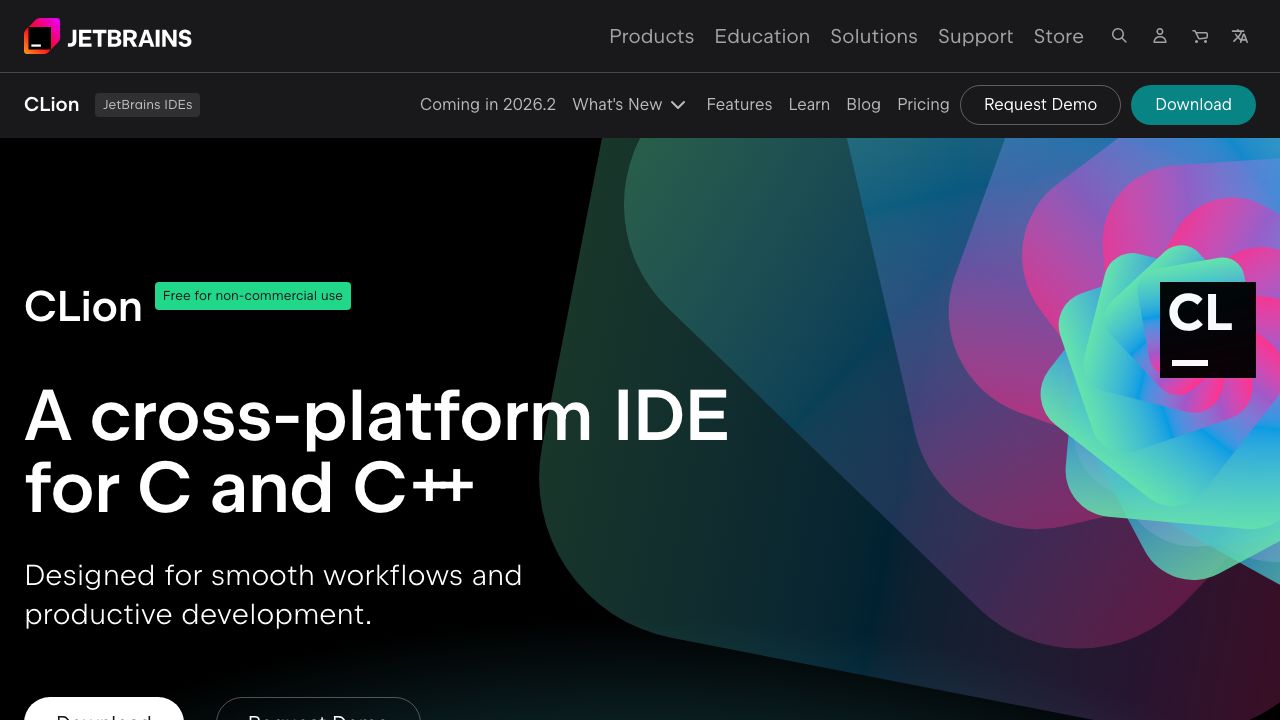Screen dimensions: 1280x720
Task: Open the Education menu
Action: (x=762, y=36)
